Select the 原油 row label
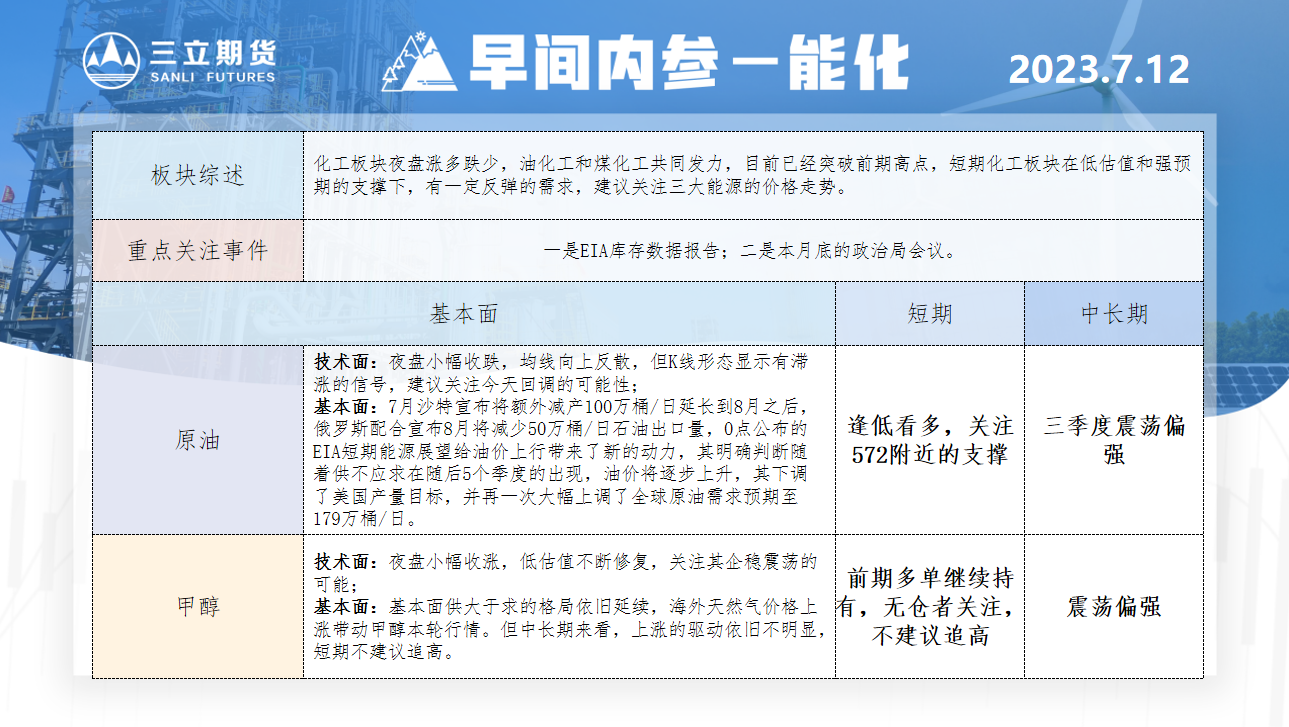 (198, 440)
